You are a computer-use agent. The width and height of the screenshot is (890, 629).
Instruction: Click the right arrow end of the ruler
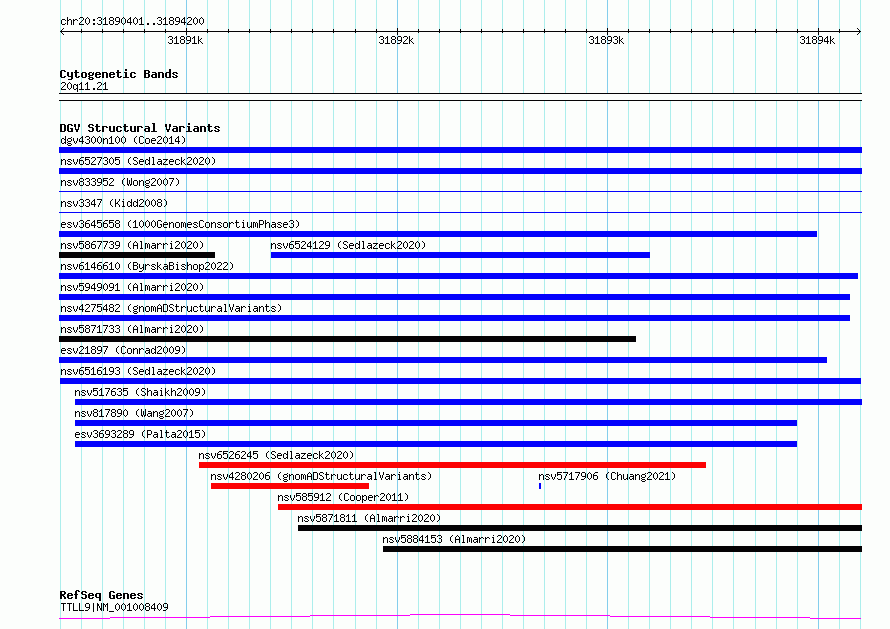pos(859,31)
